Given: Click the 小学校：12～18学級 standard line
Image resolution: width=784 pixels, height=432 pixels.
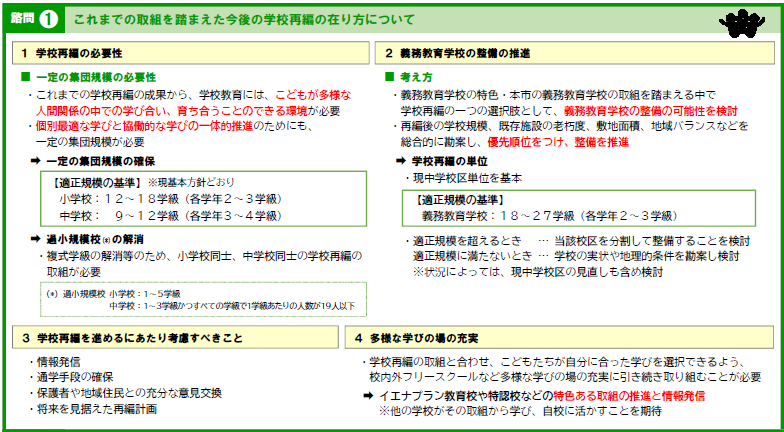Looking at the screenshot, I should point(152,198).
